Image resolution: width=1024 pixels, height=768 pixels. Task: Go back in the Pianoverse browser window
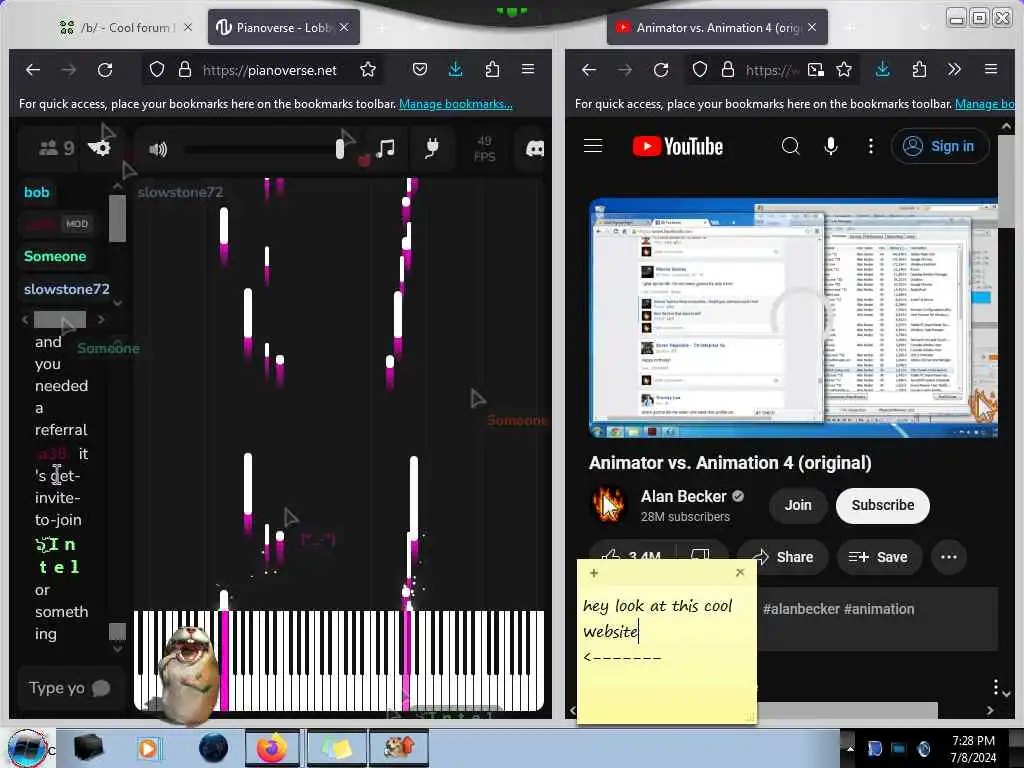click(32, 69)
